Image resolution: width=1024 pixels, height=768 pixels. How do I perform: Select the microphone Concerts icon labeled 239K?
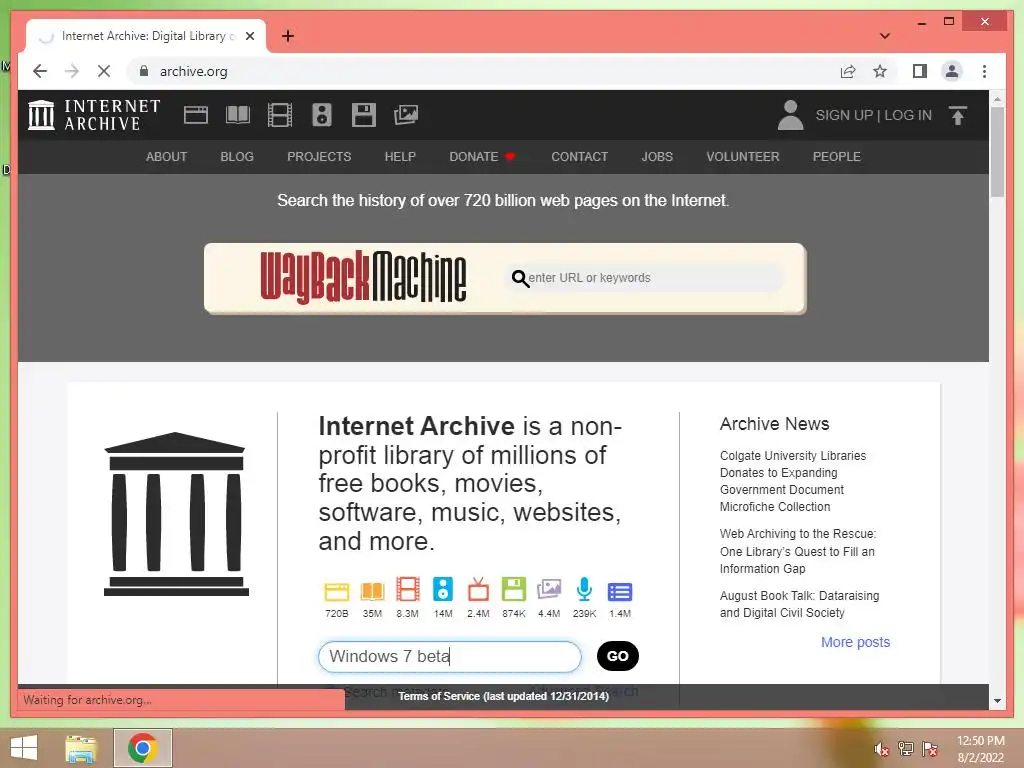(584, 589)
